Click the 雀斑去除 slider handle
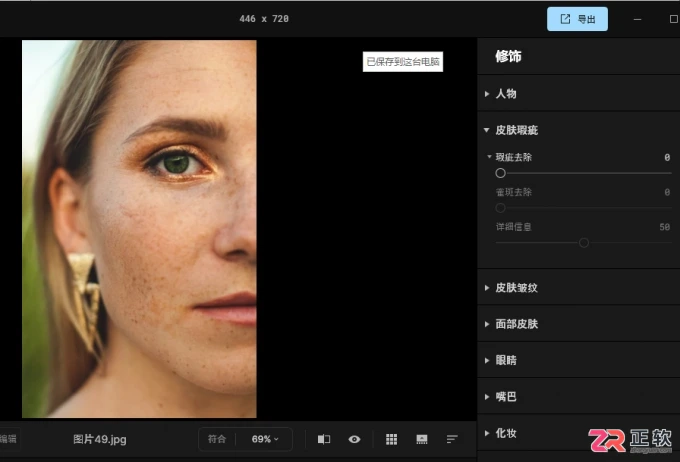Image resolution: width=680 pixels, height=462 pixels. click(x=500, y=208)
